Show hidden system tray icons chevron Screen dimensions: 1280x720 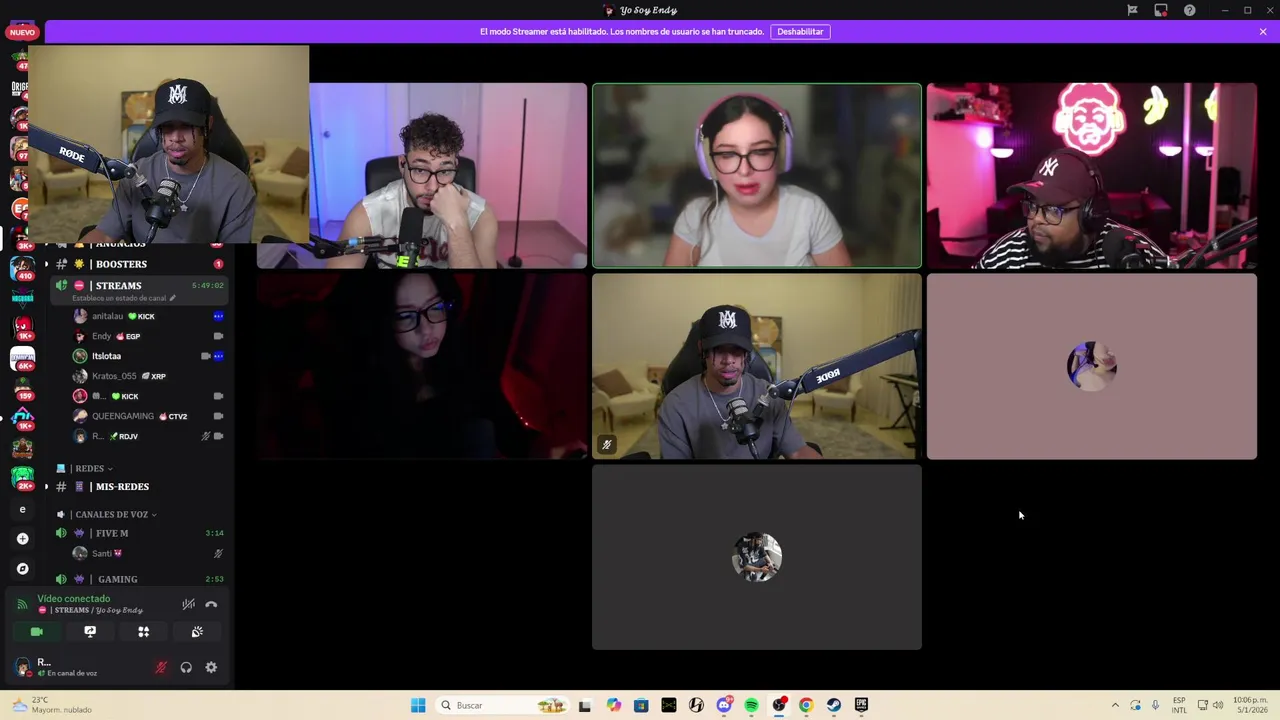[x=1115, y=705]
